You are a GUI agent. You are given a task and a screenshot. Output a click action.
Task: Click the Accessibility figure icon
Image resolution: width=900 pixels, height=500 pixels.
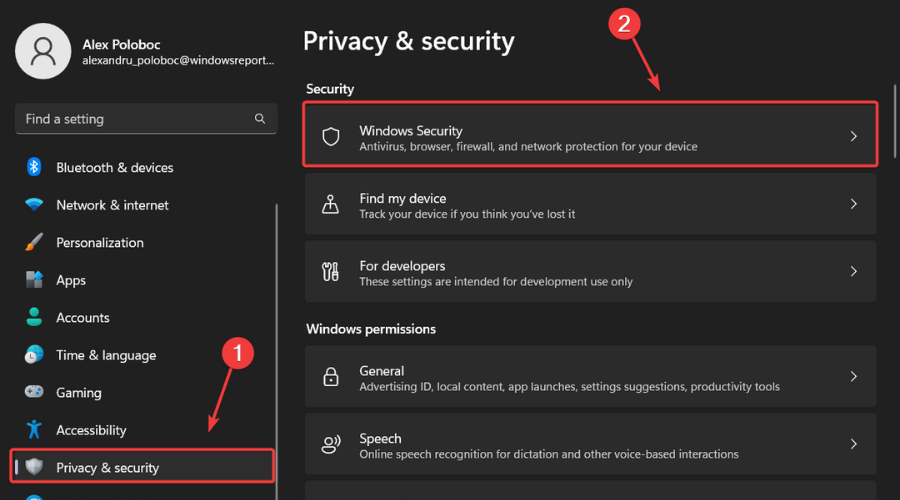coord(34,429)
